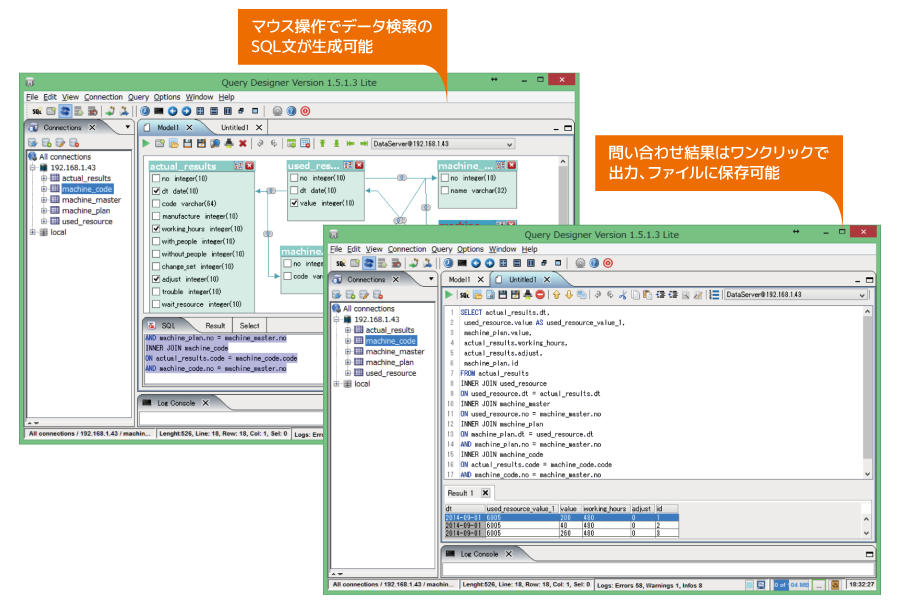Click the red target icon in back window's main toolbar
The image size is (900, 605).
click(305, 111)
